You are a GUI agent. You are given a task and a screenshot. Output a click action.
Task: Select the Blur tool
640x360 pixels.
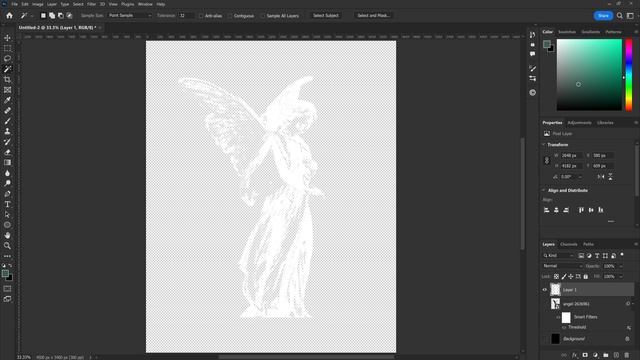7,173
